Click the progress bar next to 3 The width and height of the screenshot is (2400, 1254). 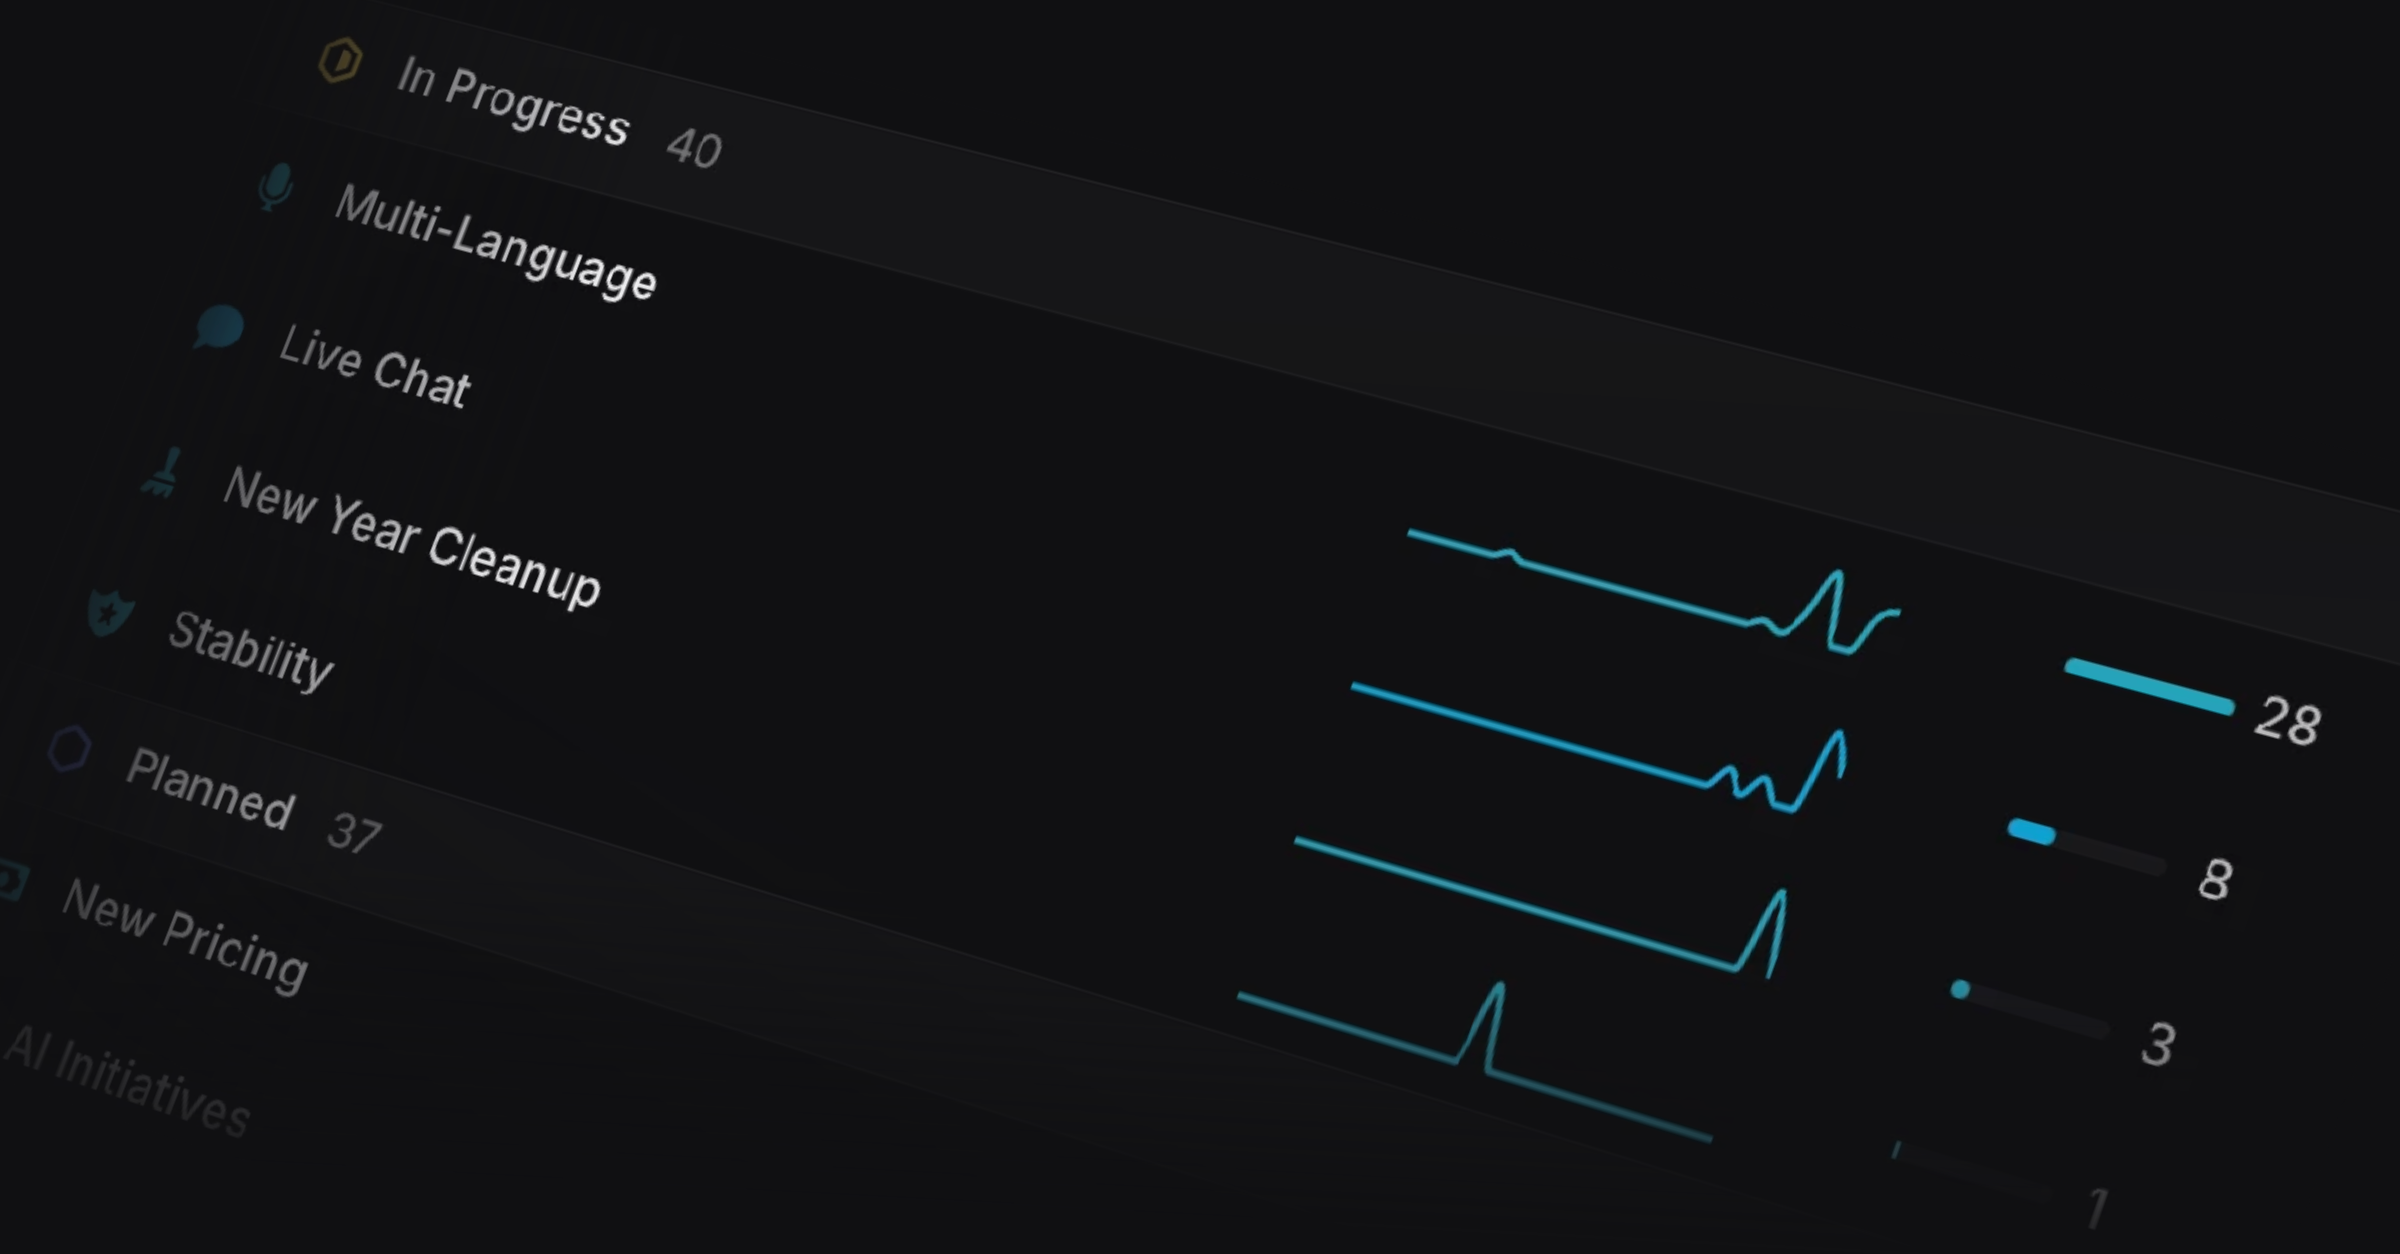coord(2030,1008)
